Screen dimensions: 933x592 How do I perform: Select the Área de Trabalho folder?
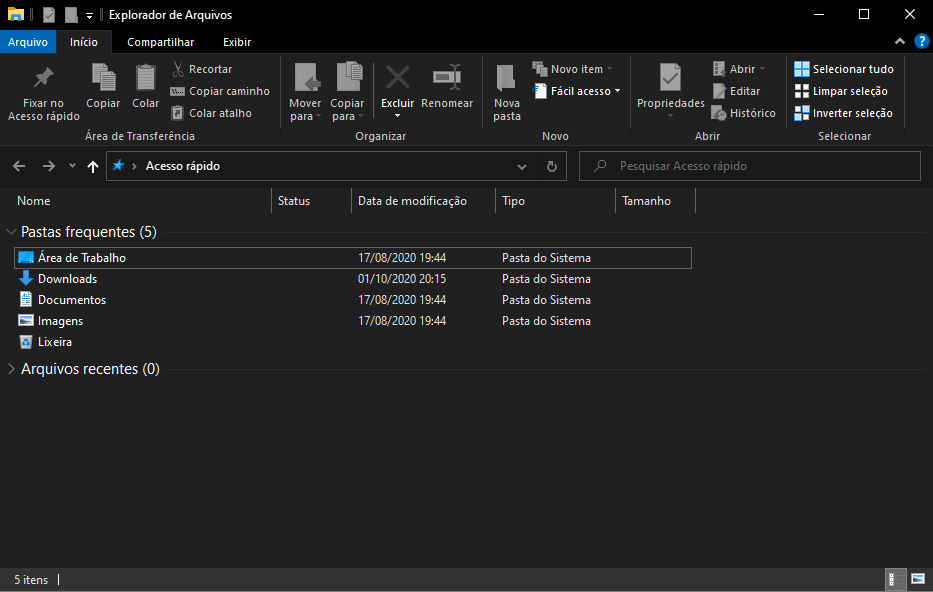click(x=353, y=258)
